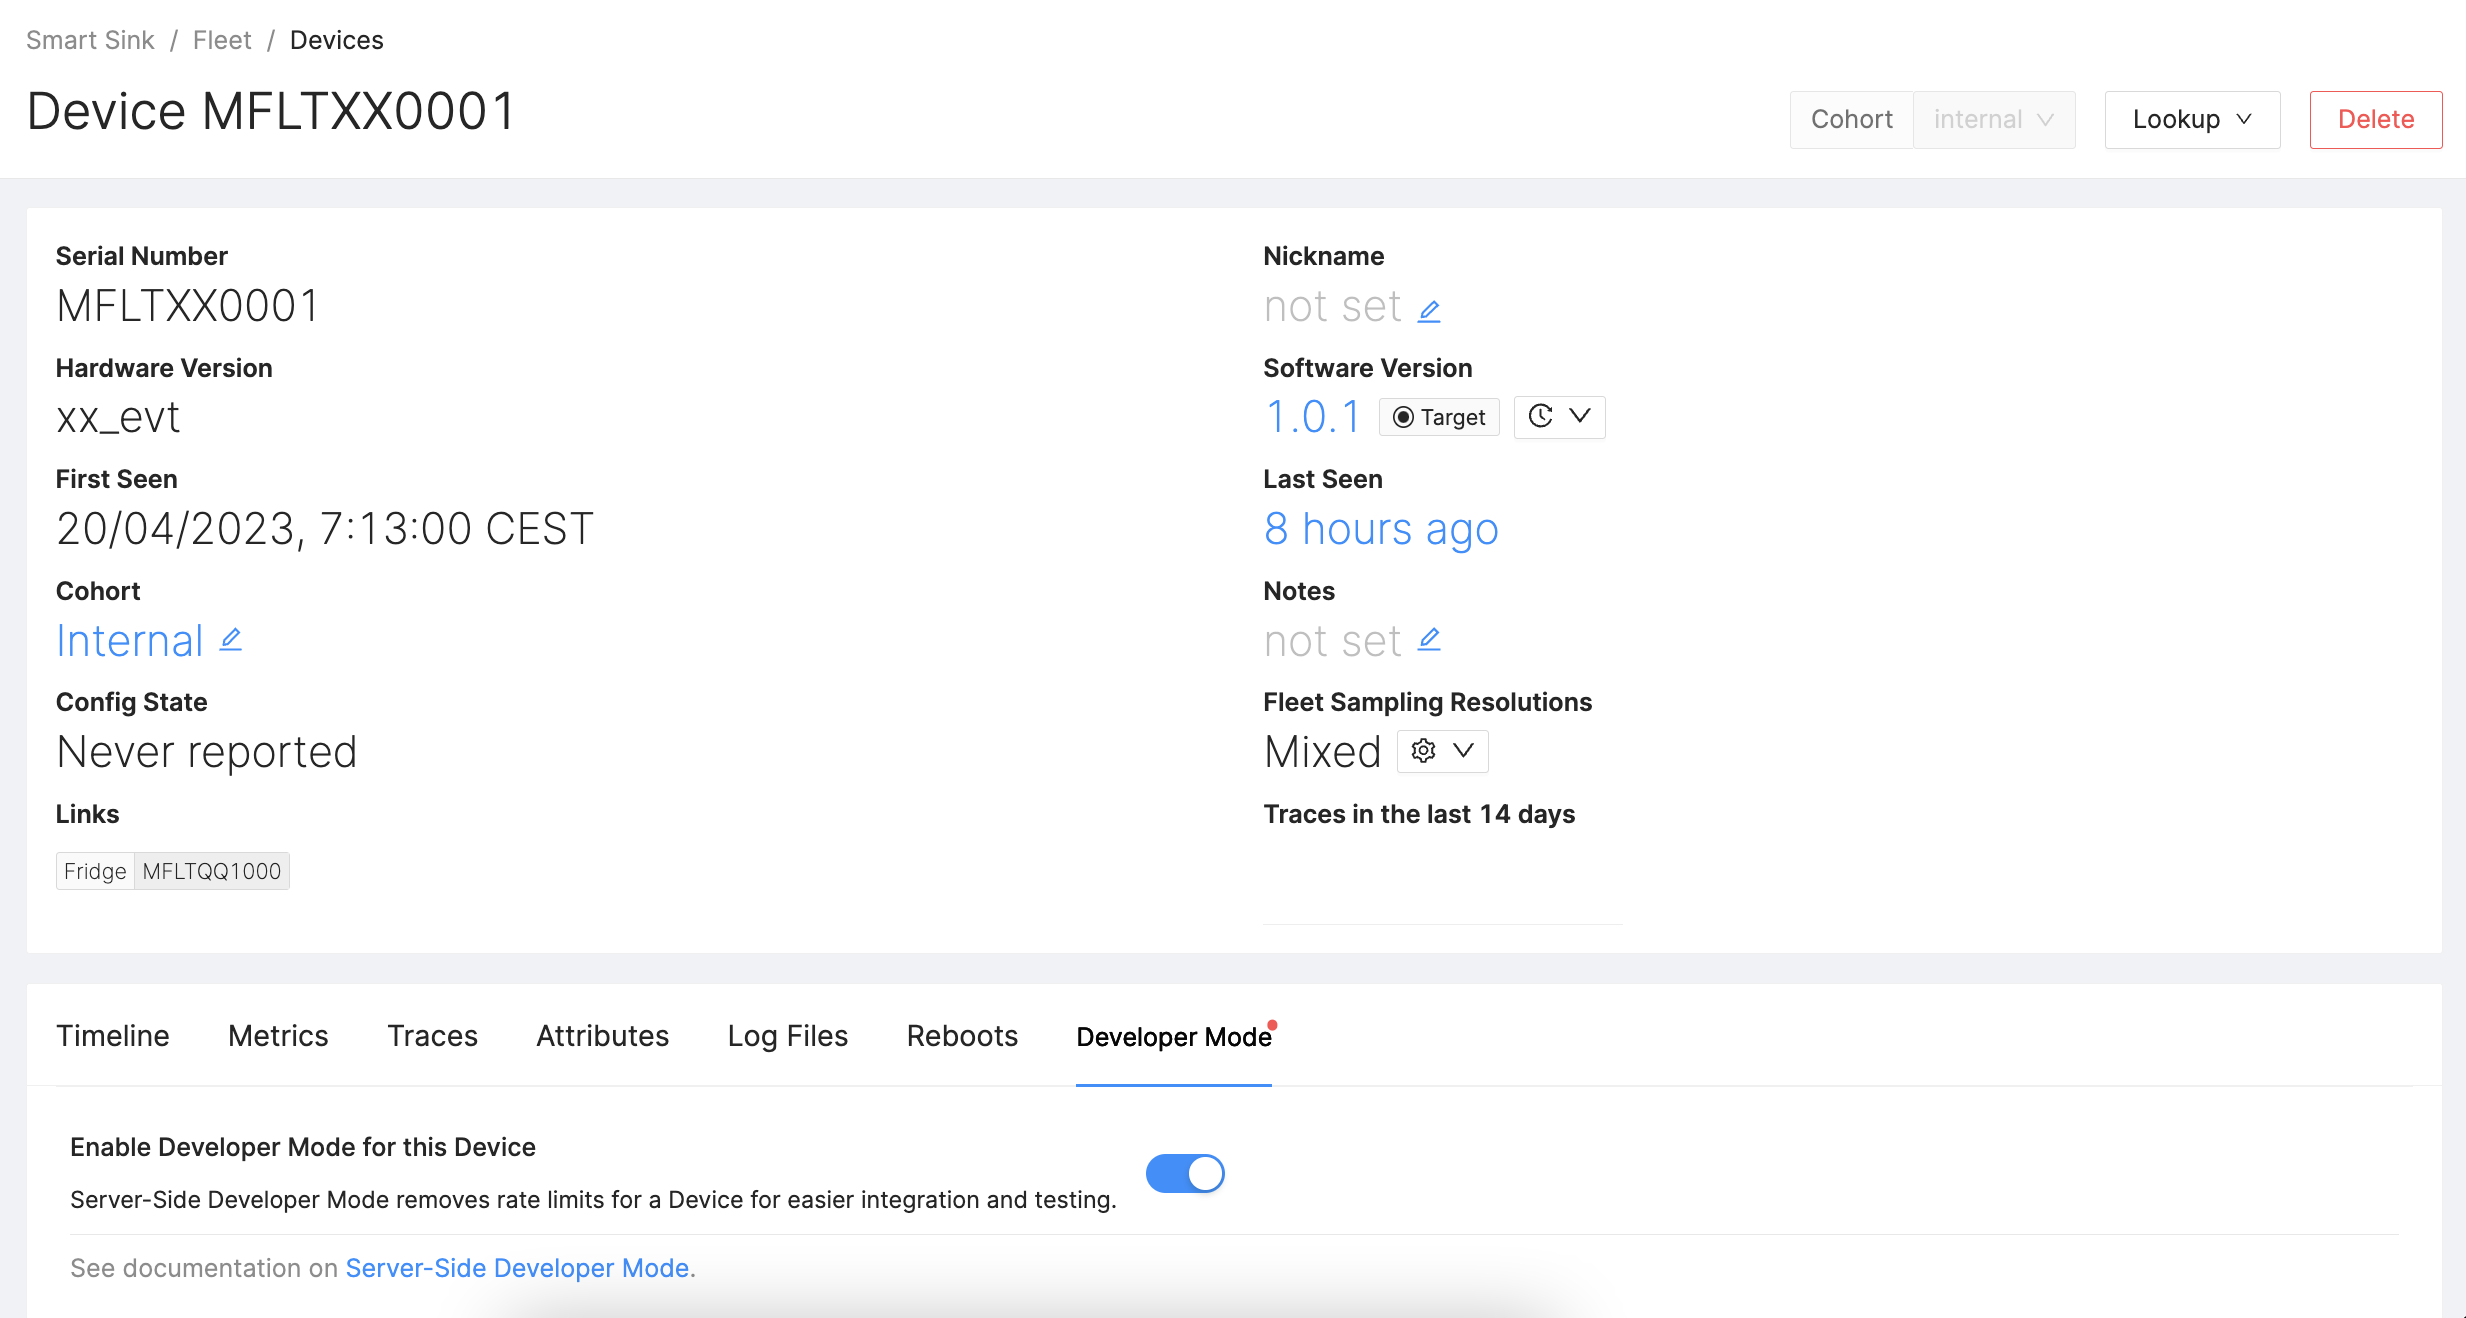Expand the Lookup dropdown menu
Viewport: 2466px width, 1318px height.
pos(2192,120)
